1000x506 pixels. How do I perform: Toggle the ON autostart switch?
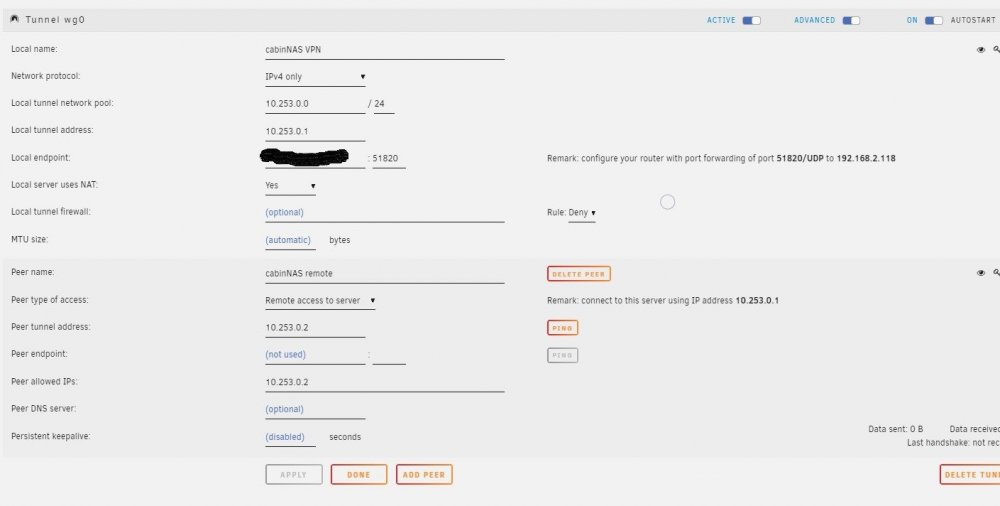click(x=934, y=20)
